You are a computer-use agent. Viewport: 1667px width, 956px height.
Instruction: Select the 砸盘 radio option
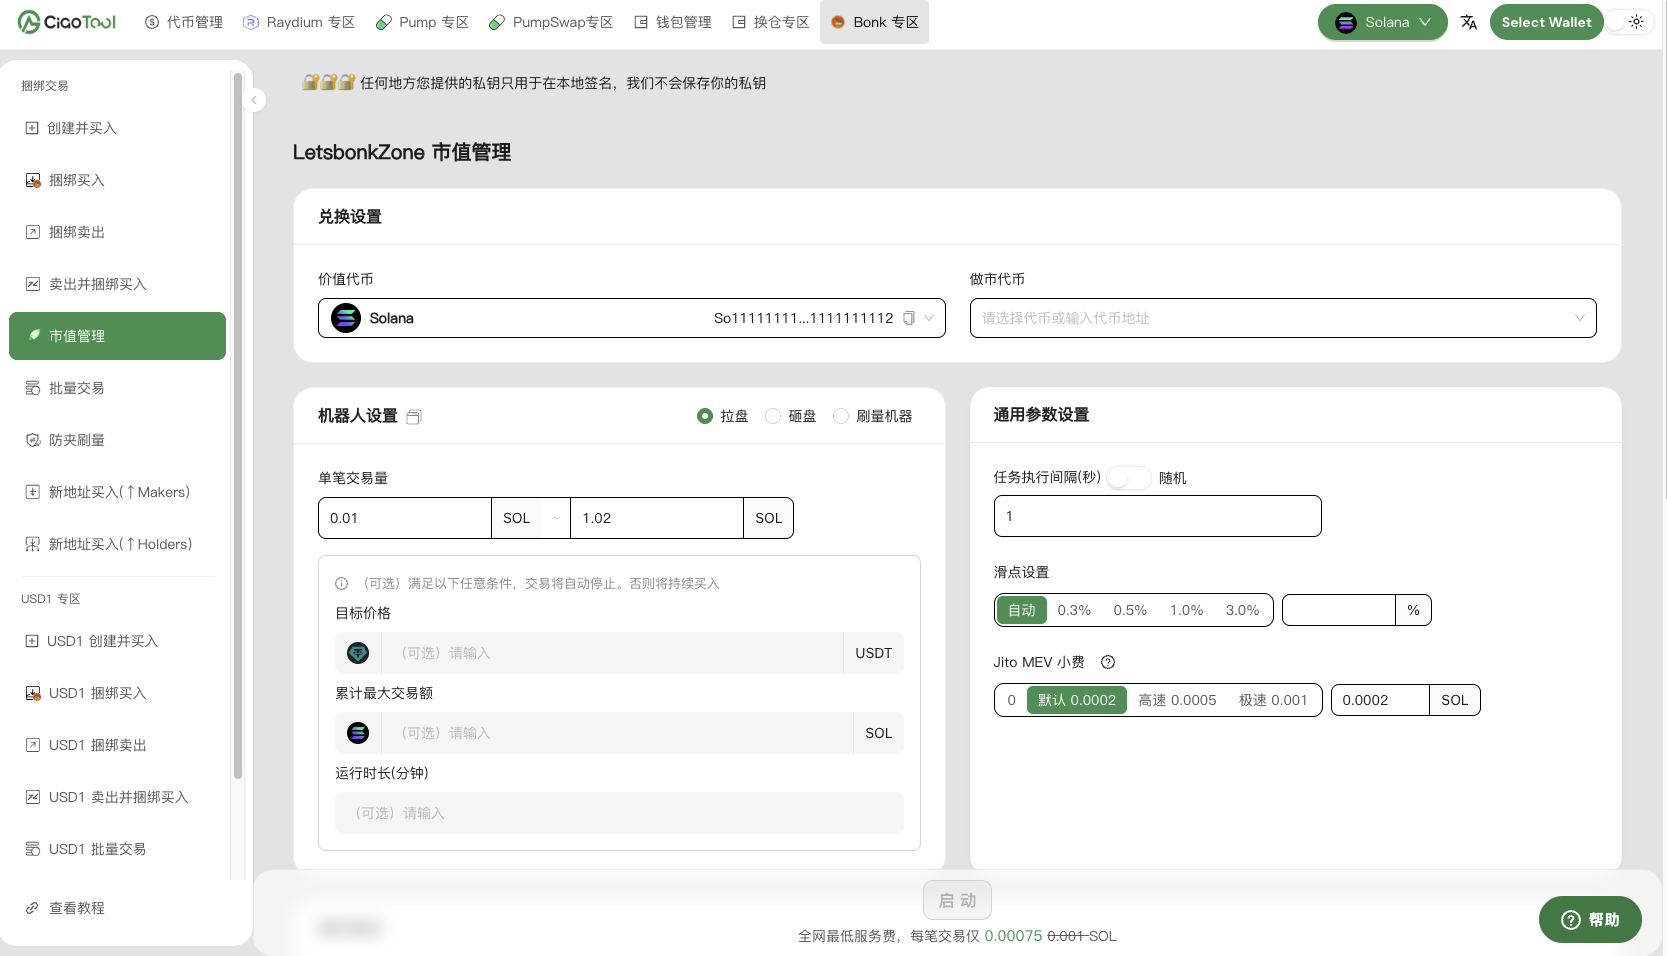click(773, 416)
